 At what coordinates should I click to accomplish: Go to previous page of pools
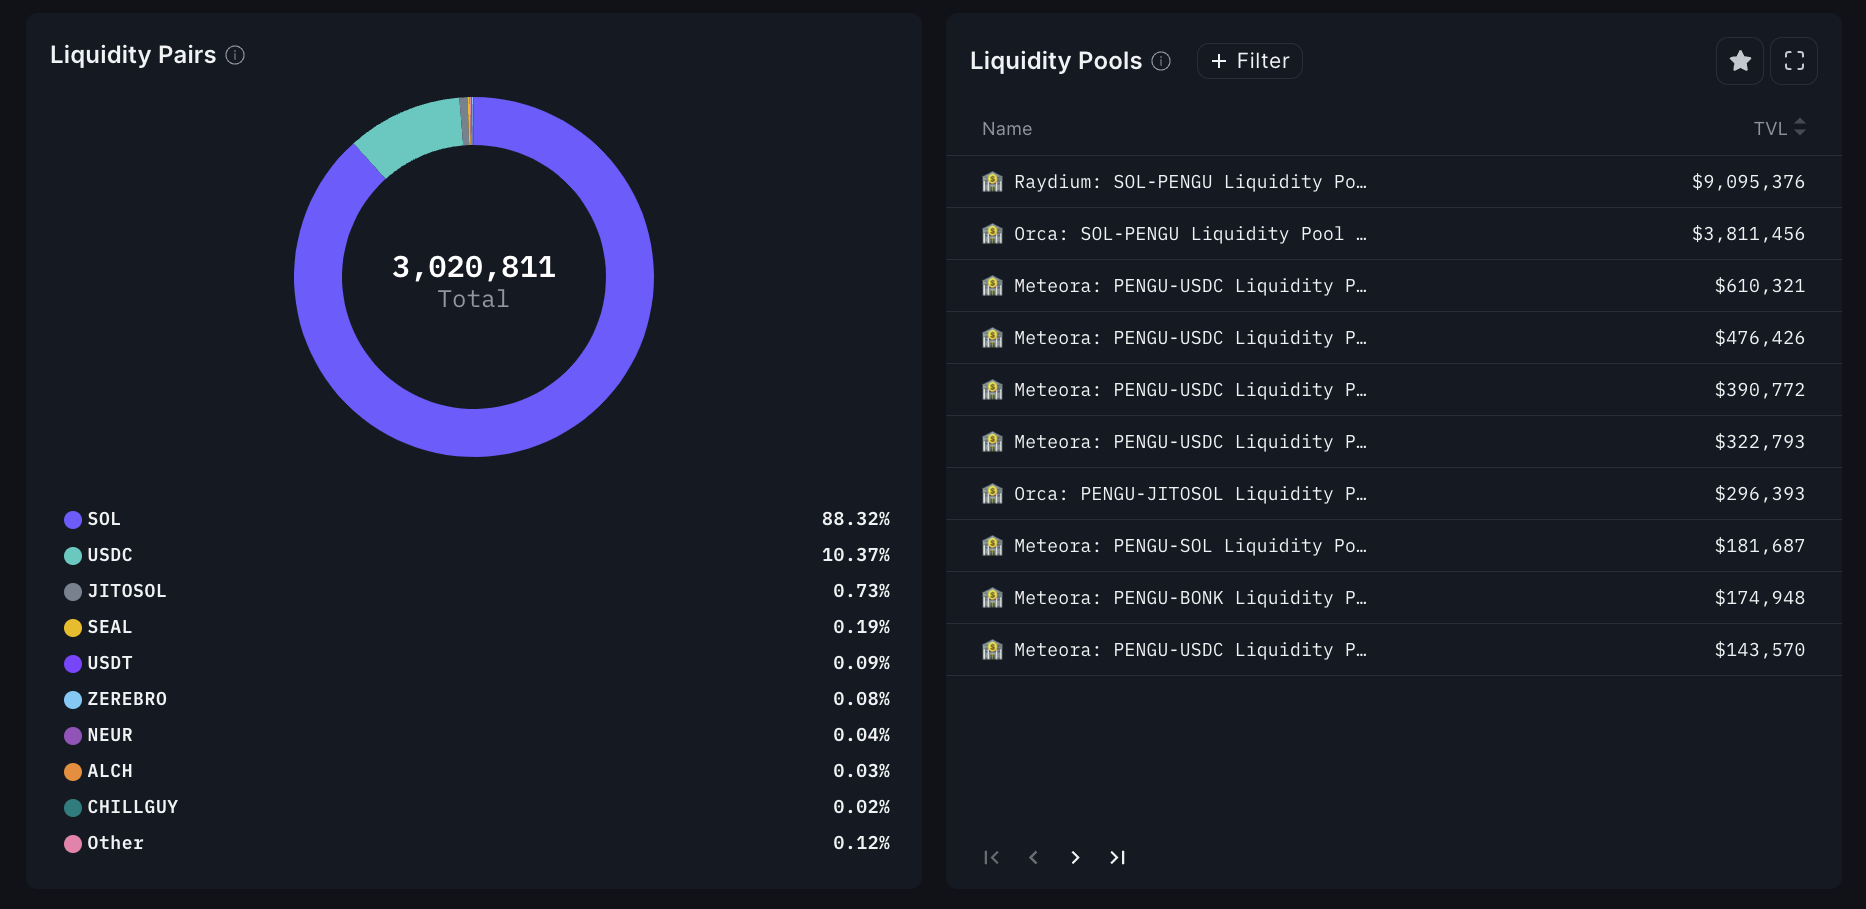click(x=1033, y=857)
